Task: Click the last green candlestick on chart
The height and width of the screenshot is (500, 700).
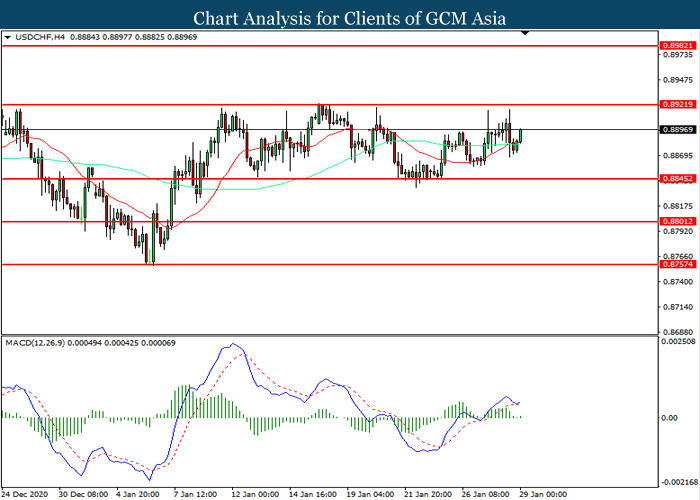Action: pyautogui.click(x=521, y=136)
